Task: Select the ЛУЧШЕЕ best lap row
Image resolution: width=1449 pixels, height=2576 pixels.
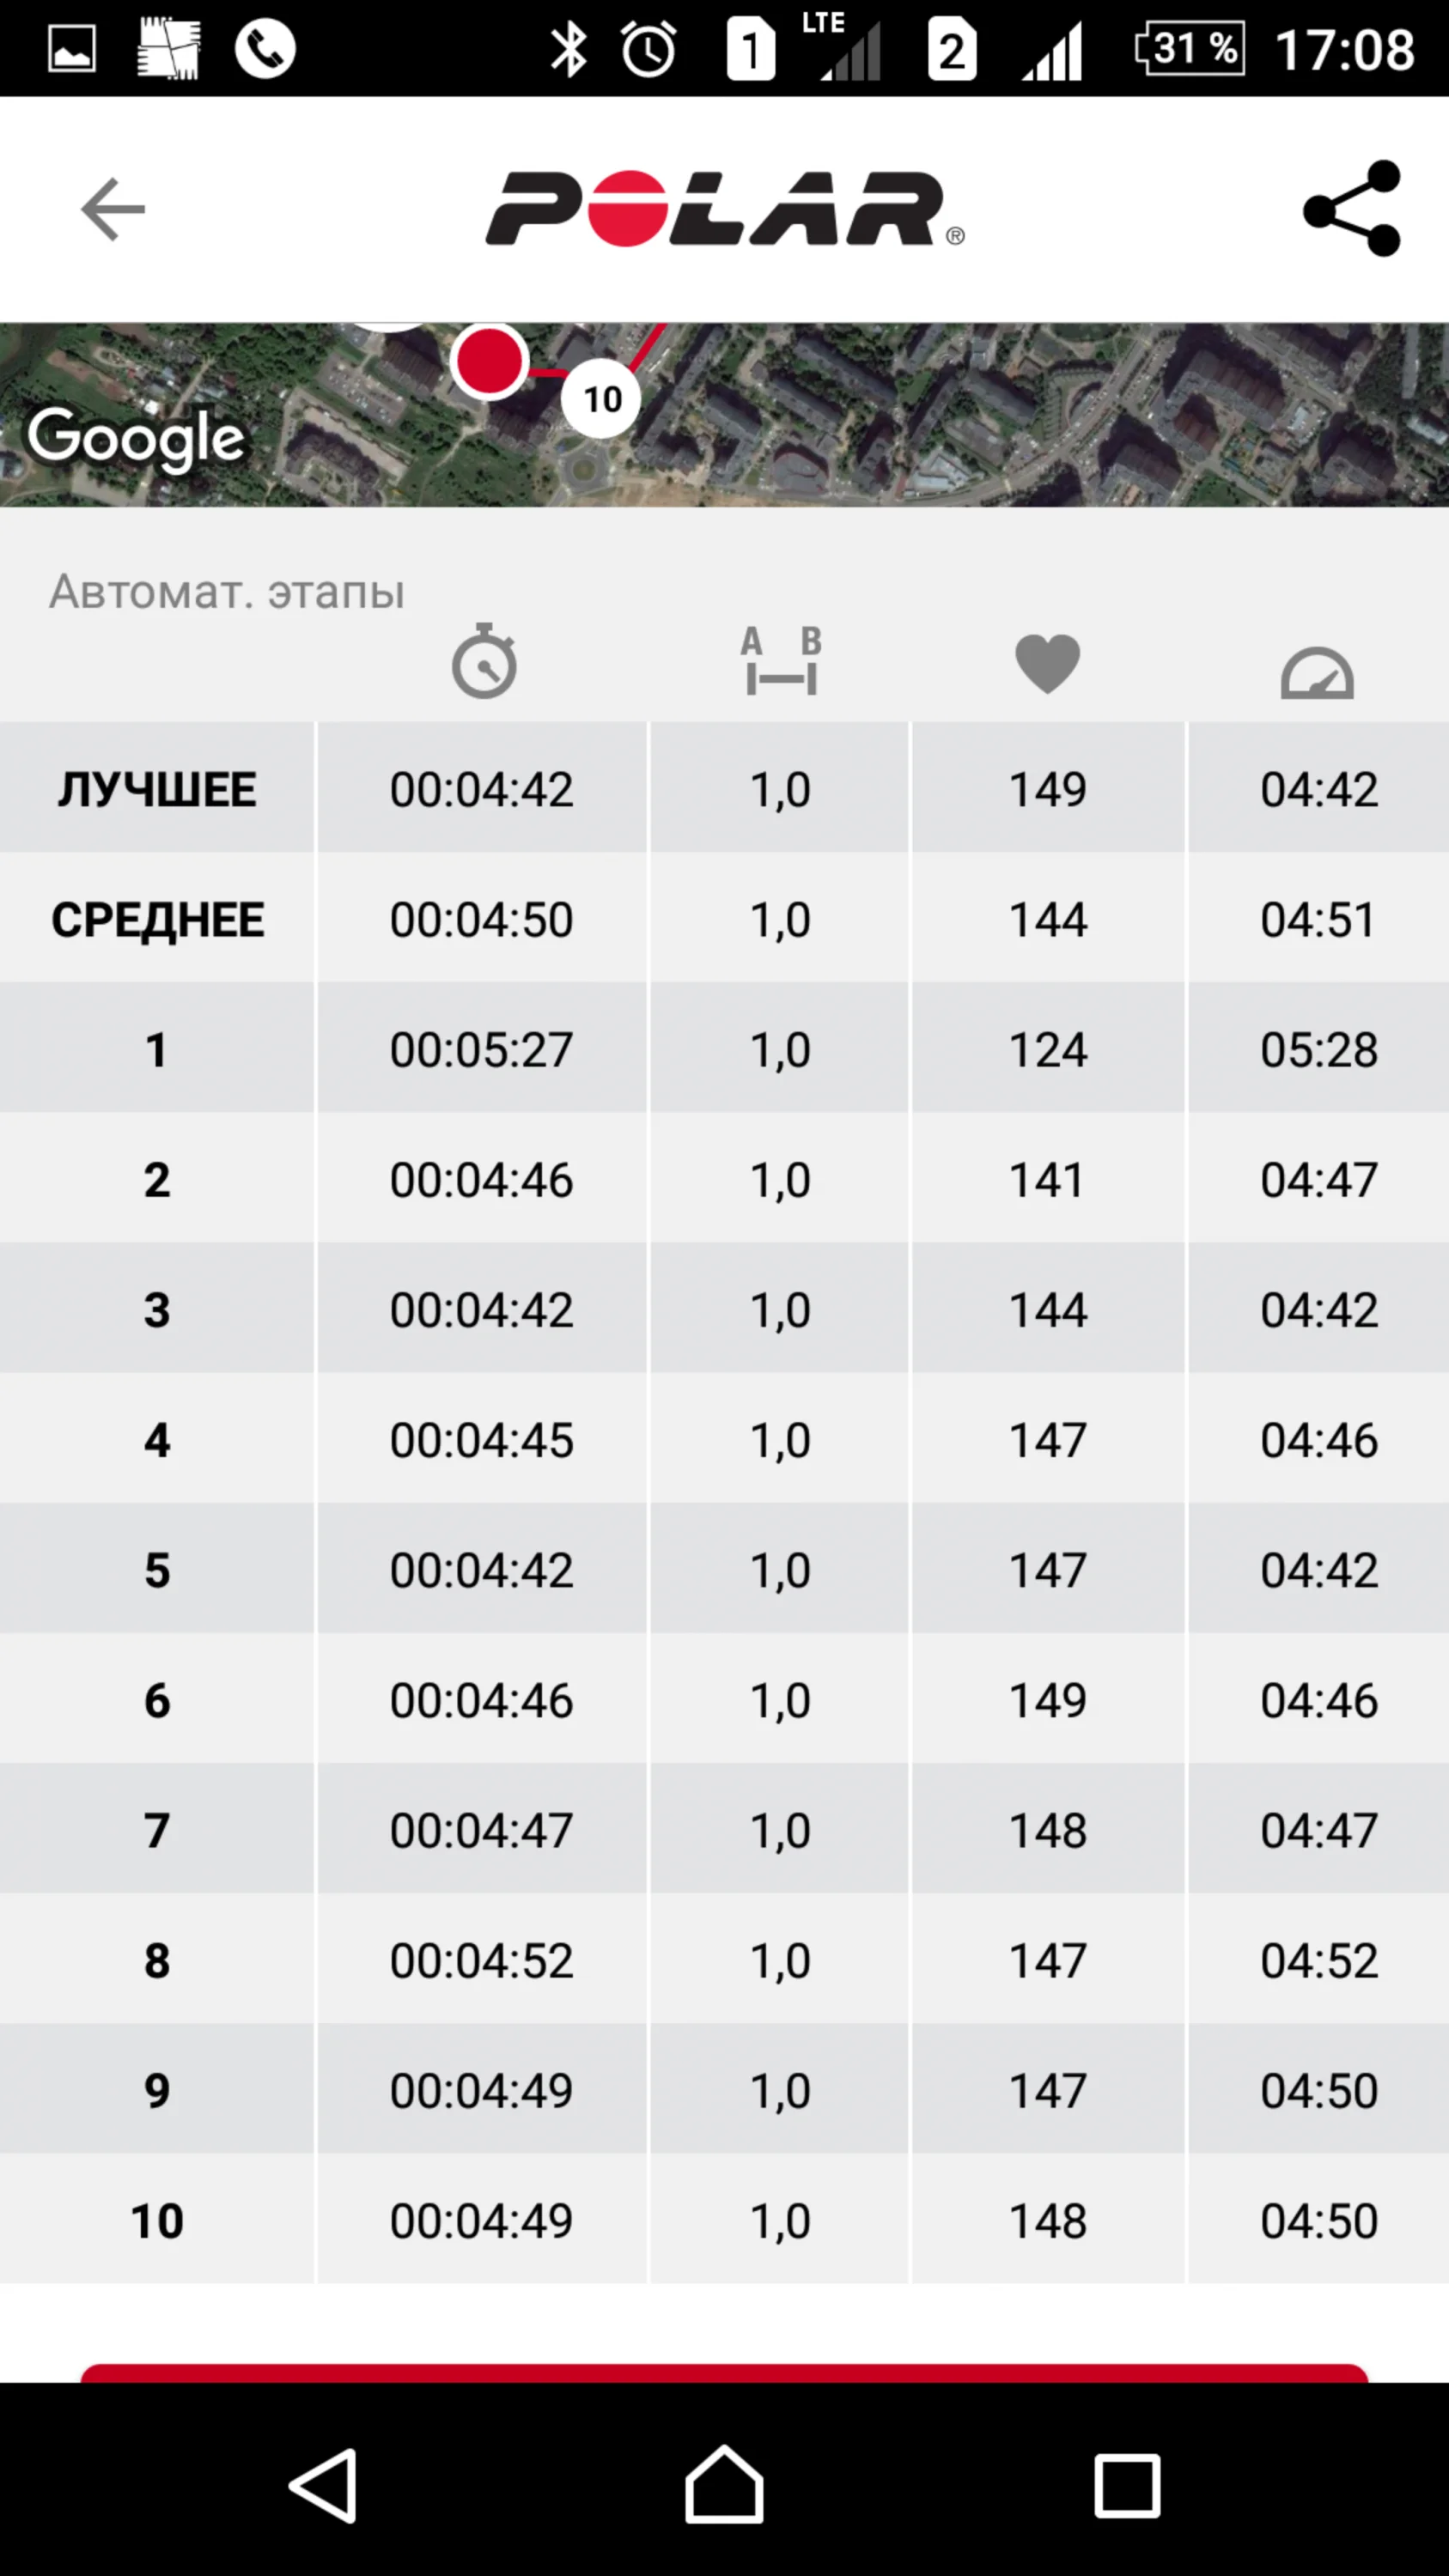Action: 157,789
